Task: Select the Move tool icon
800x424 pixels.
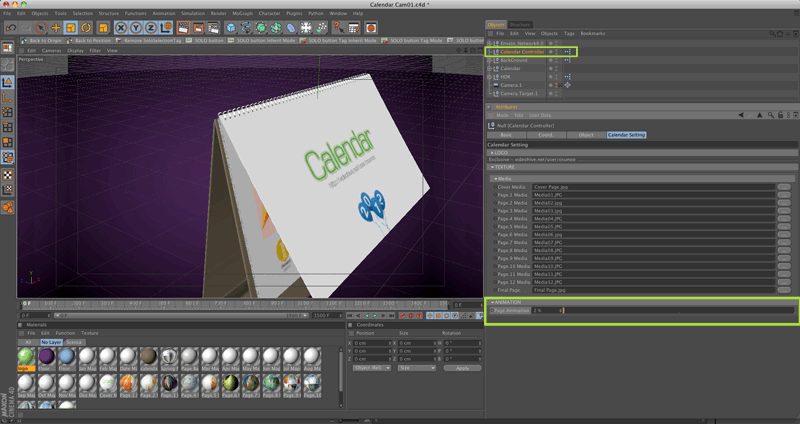Action: (56, 27)
